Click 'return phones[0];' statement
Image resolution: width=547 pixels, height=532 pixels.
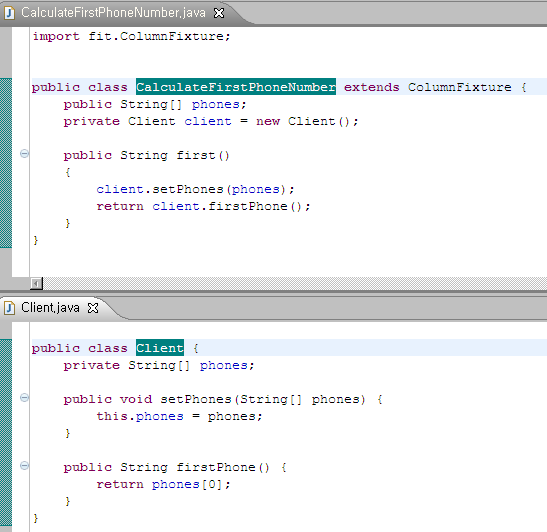[163, 484]
